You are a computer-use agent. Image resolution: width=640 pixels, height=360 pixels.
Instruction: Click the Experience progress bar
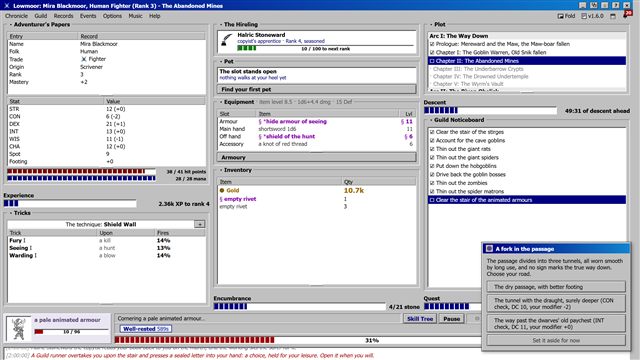[70, 203]
